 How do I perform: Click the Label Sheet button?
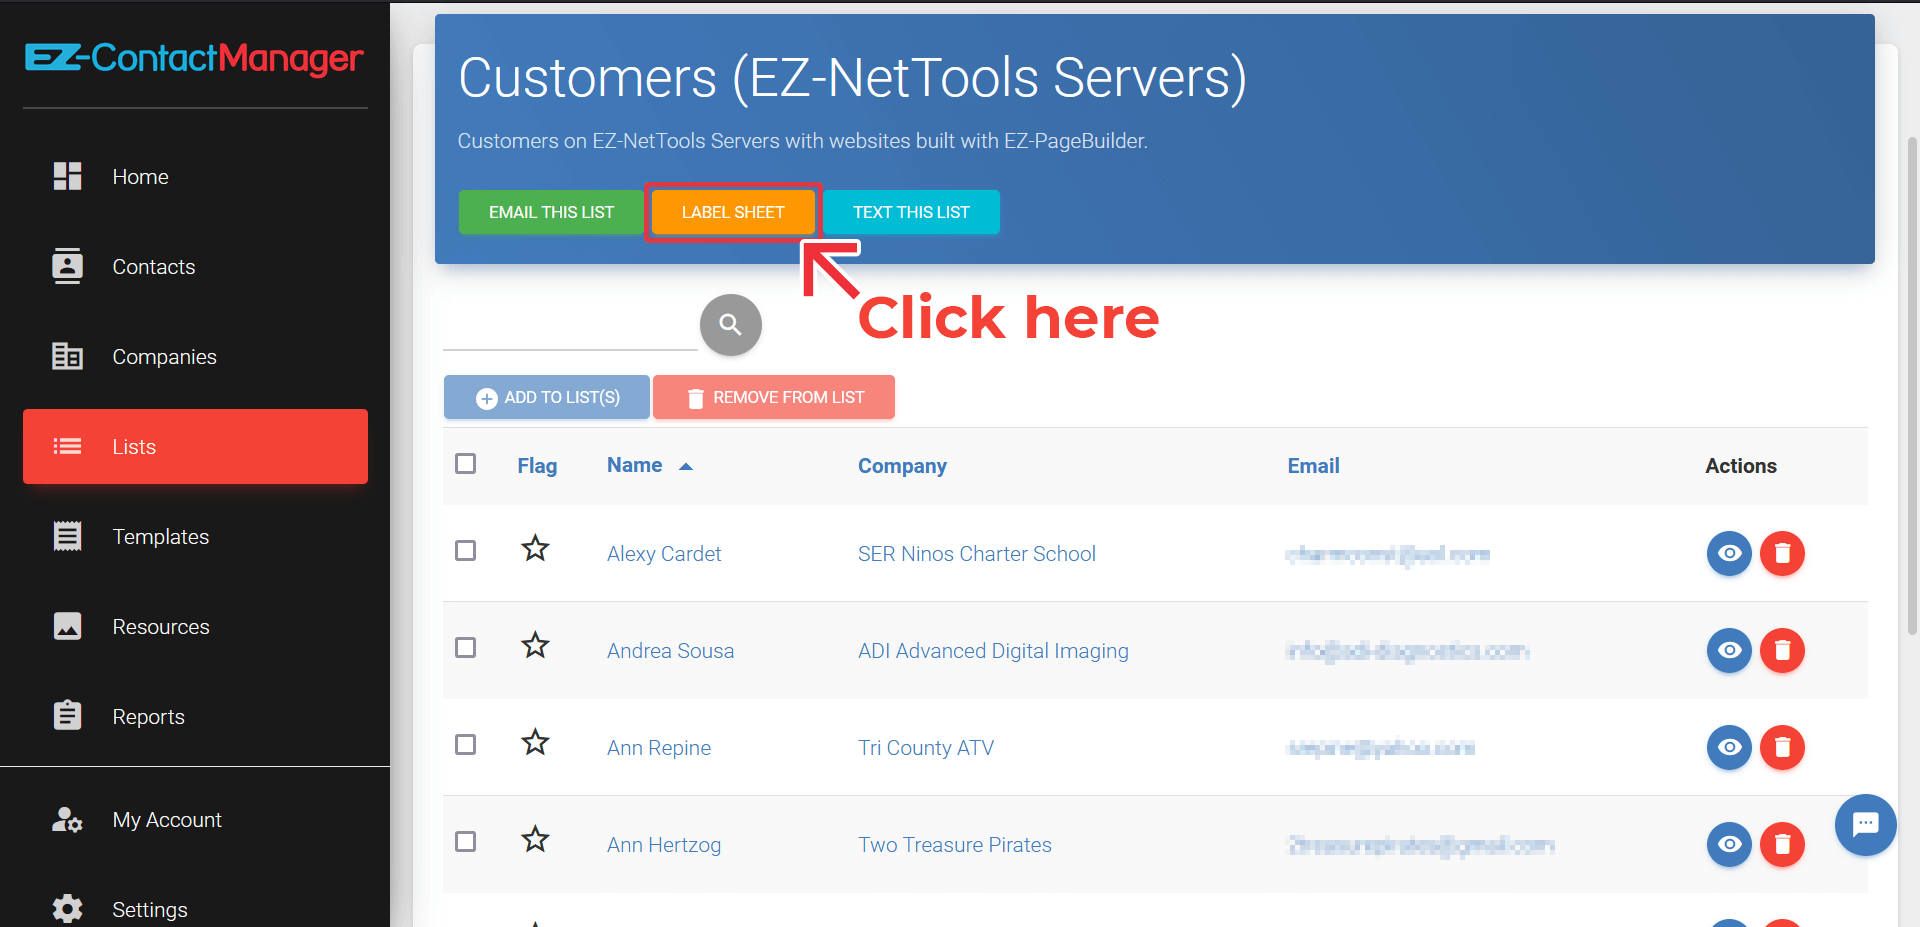pyautogui.click(x=733, y=212)
